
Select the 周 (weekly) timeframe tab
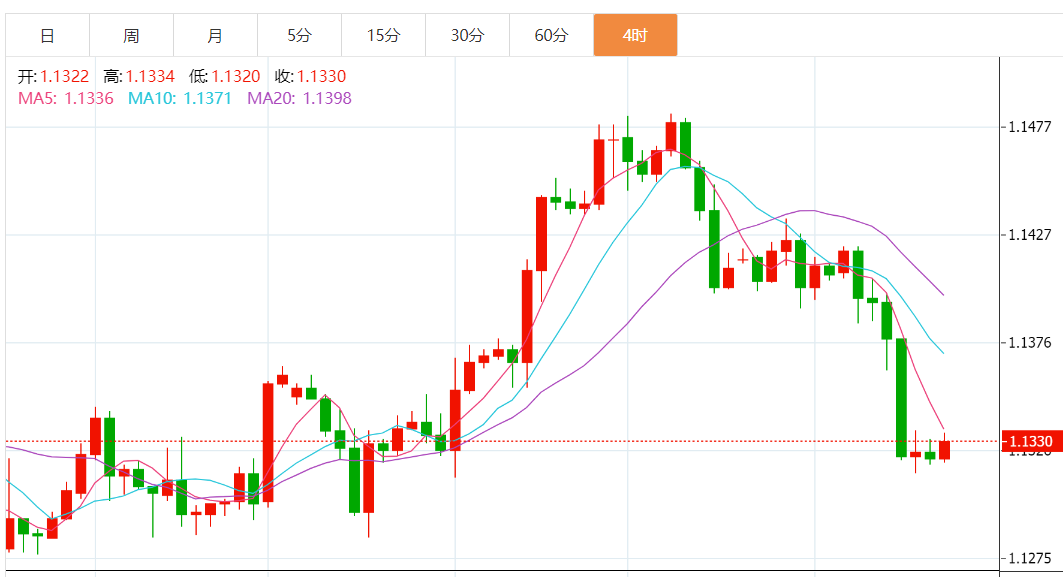pyautogui.click(x=131, y=36)
